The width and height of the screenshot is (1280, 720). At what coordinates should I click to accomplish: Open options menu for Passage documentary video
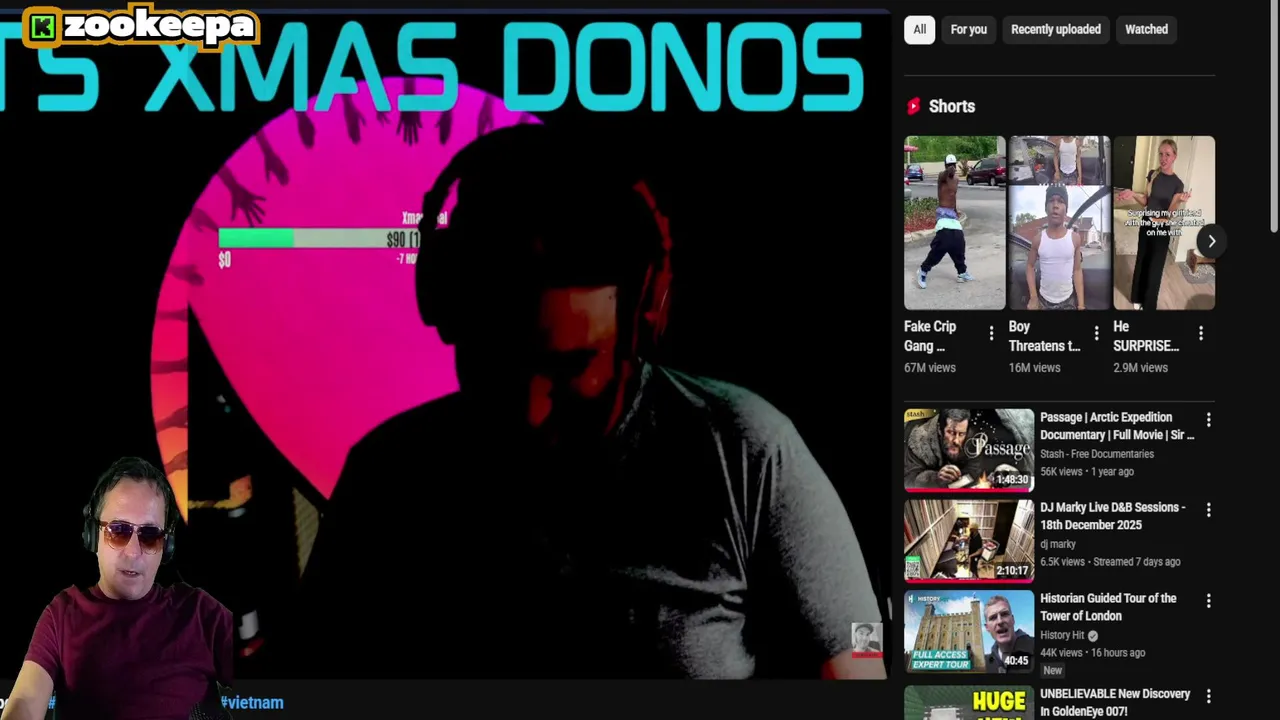[x=1208, y=420]
